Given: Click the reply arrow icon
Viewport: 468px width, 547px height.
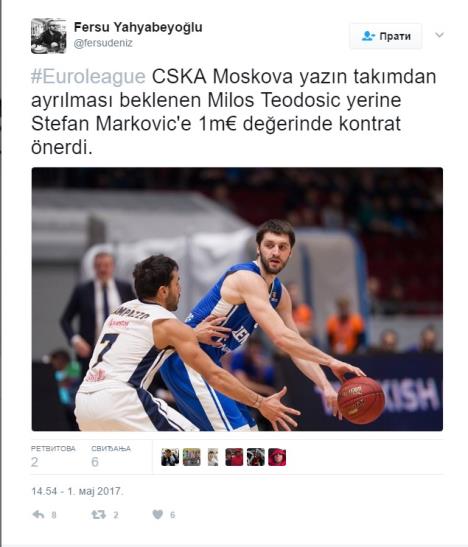Looking at the screenshot, I should click(x=38, y=515).
